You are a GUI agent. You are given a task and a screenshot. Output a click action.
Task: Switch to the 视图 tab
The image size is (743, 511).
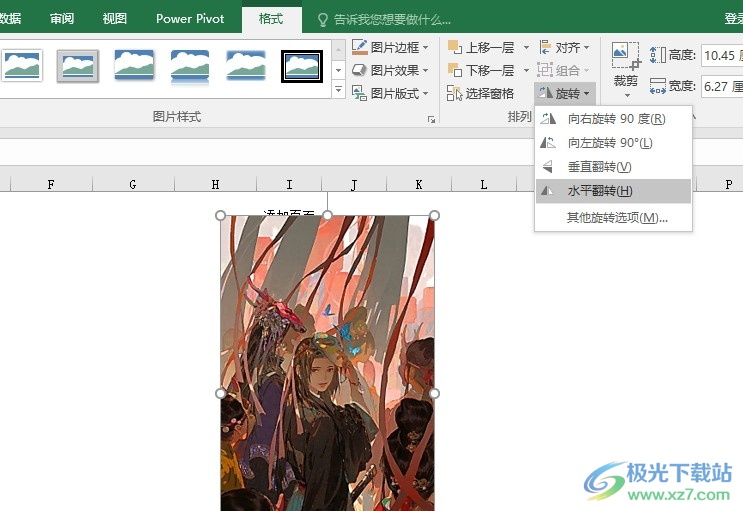coord(115,18)
